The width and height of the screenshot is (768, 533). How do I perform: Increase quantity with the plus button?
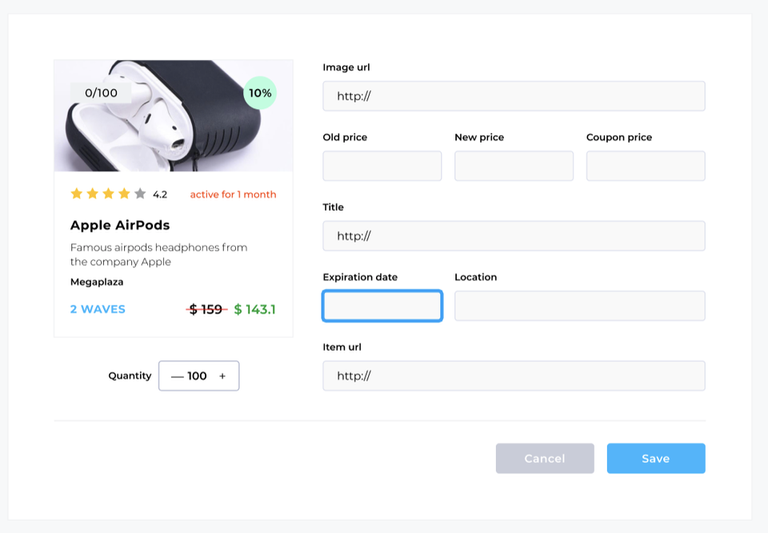(222, 376)
